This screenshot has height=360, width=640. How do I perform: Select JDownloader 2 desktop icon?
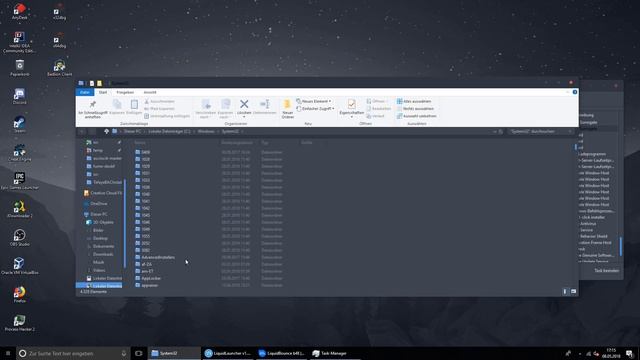(19, 209)
